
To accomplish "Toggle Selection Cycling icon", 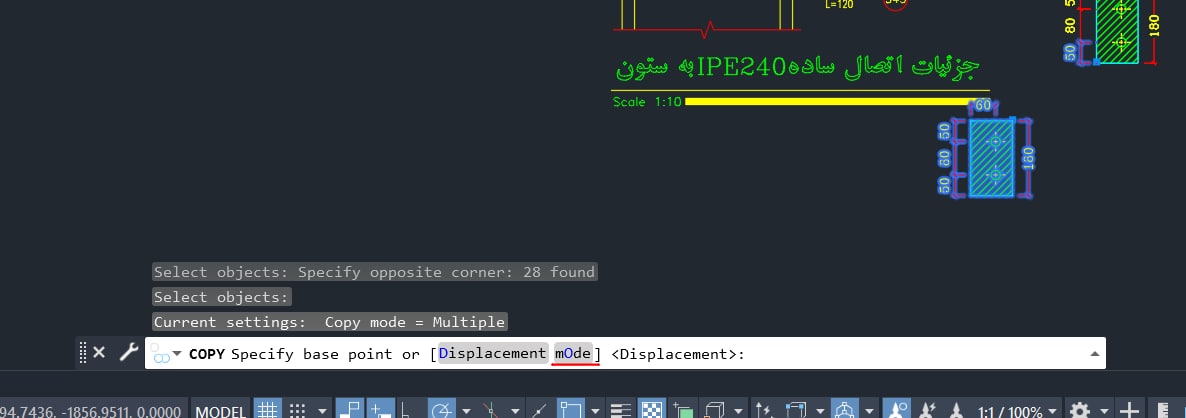I will point(682,410).
